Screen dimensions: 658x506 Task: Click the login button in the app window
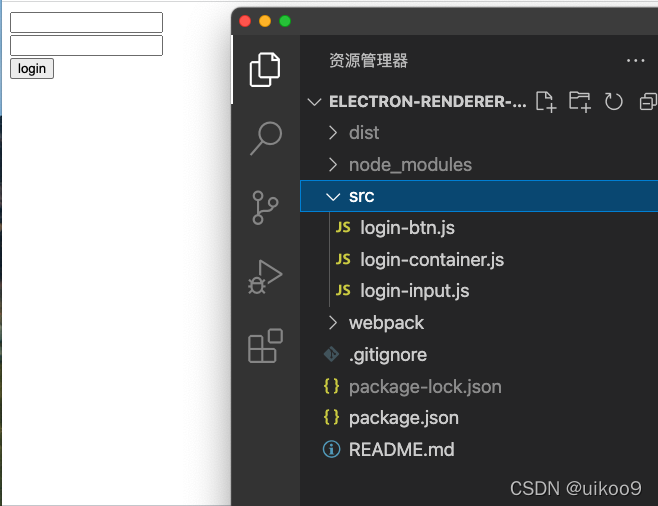click(x=32, y=68)
